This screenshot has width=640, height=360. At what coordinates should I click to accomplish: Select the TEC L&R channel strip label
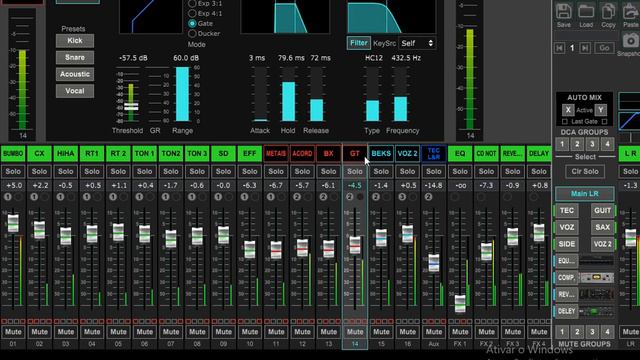[433, 153]
